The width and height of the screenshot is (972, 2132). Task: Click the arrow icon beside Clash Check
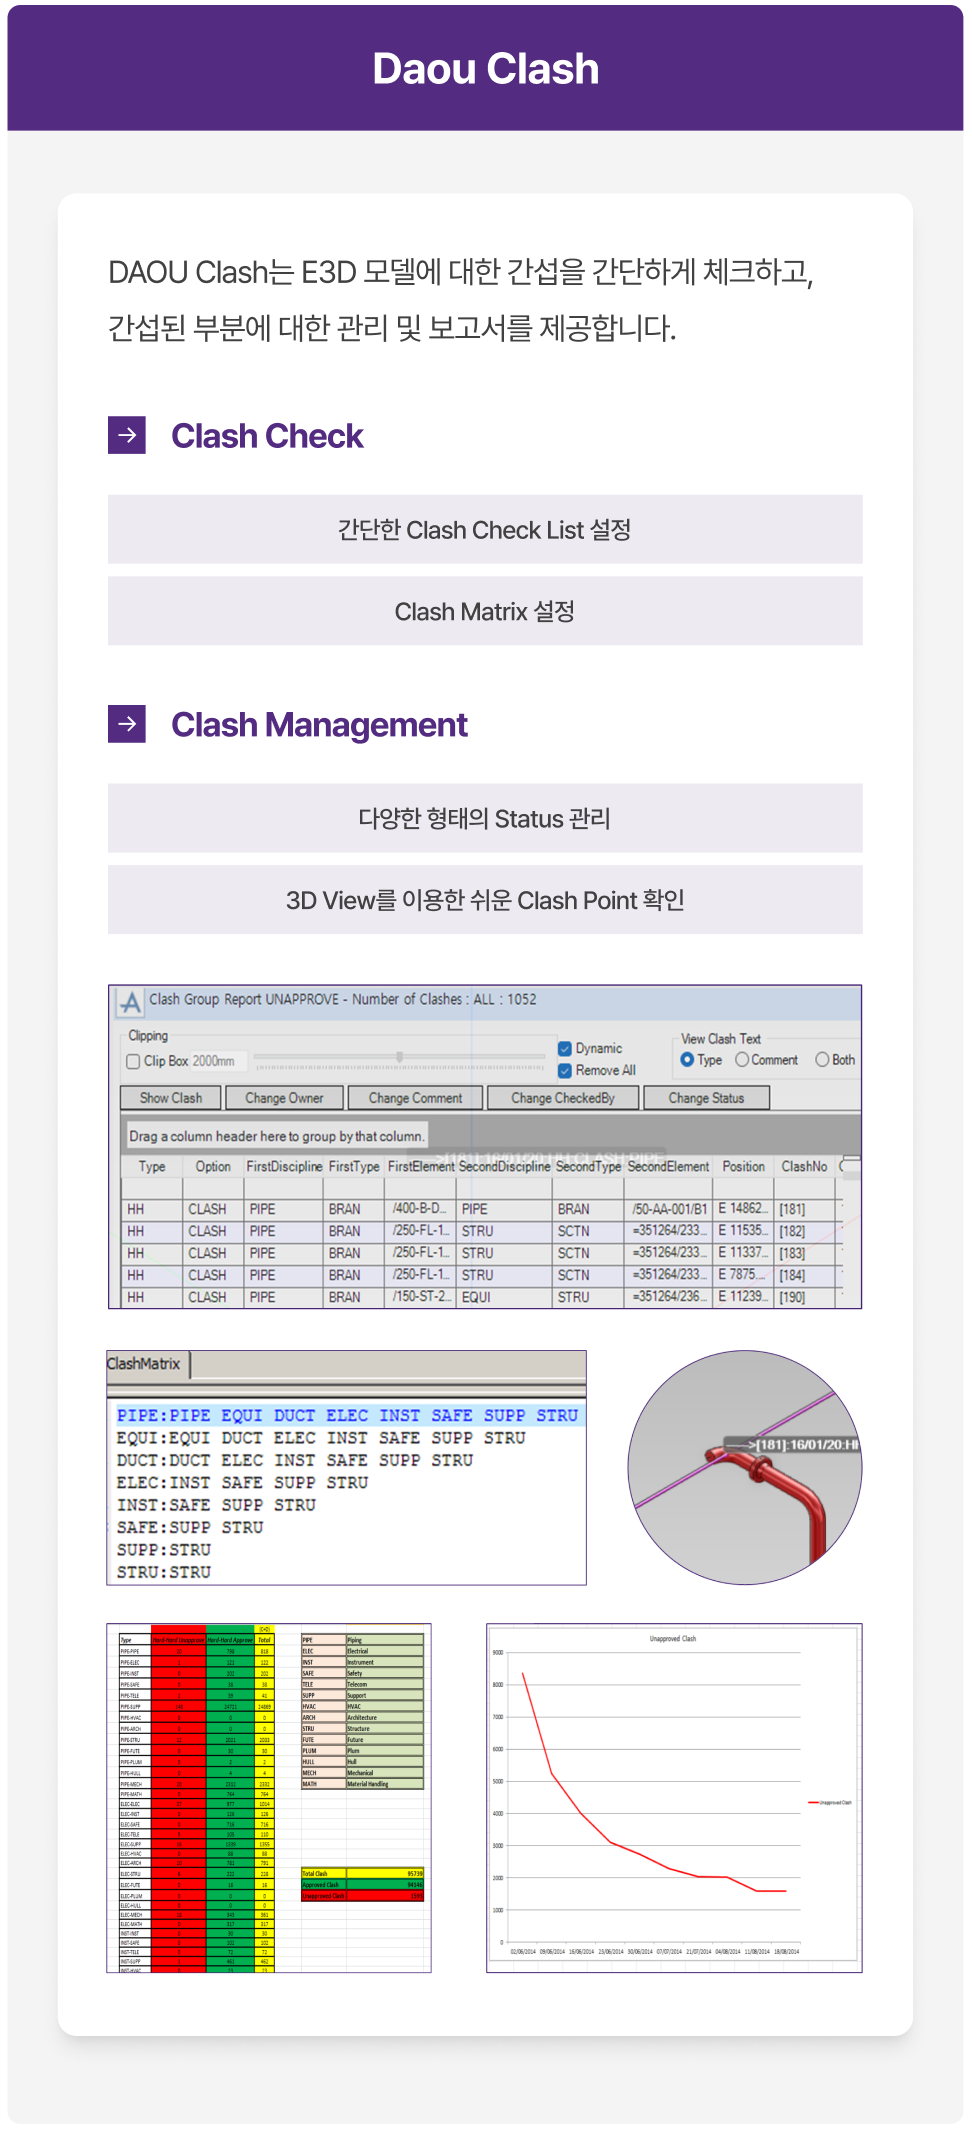pyautogui.click(x=127, y=435)
